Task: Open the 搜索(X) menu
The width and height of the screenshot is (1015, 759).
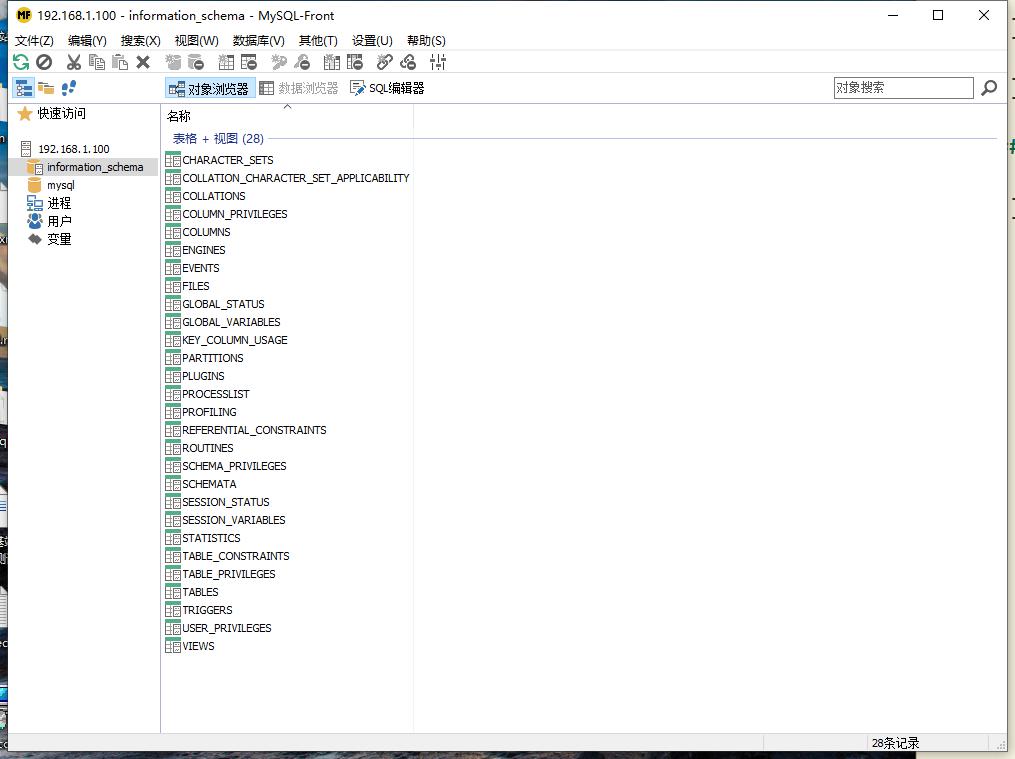Action: pyautogui.click(x=140, y=41)
